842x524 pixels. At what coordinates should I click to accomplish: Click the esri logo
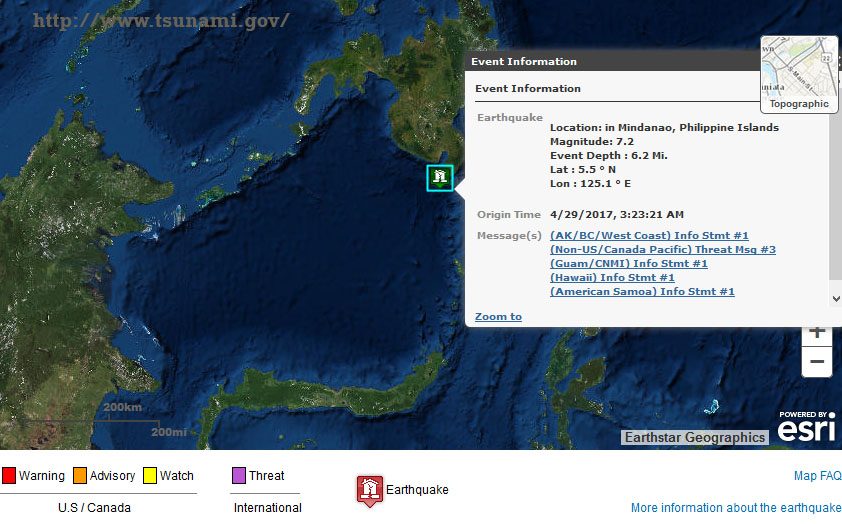coord(807,426)
